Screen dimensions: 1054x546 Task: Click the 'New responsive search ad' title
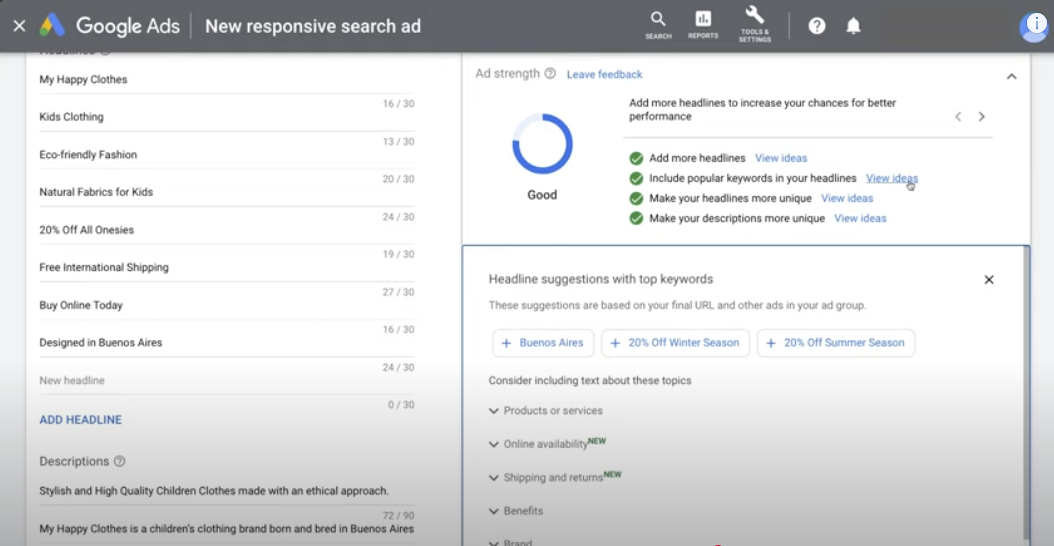tap(313, 26)
